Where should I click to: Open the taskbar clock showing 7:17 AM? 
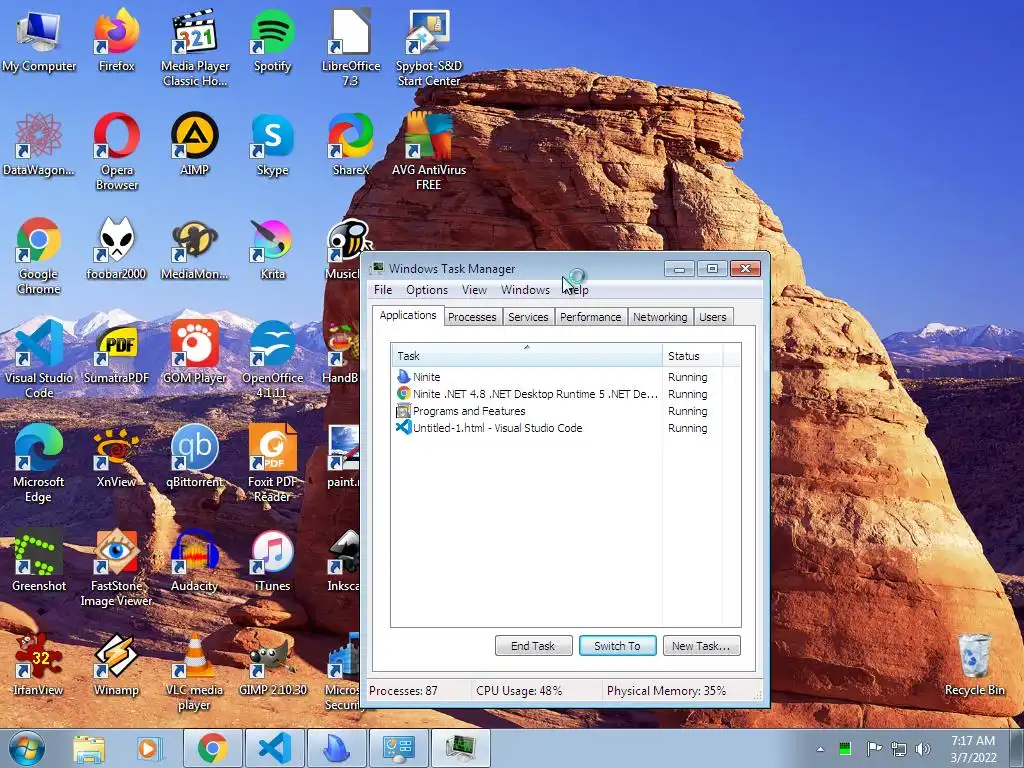pyautogui.click(x=973, y=749)
